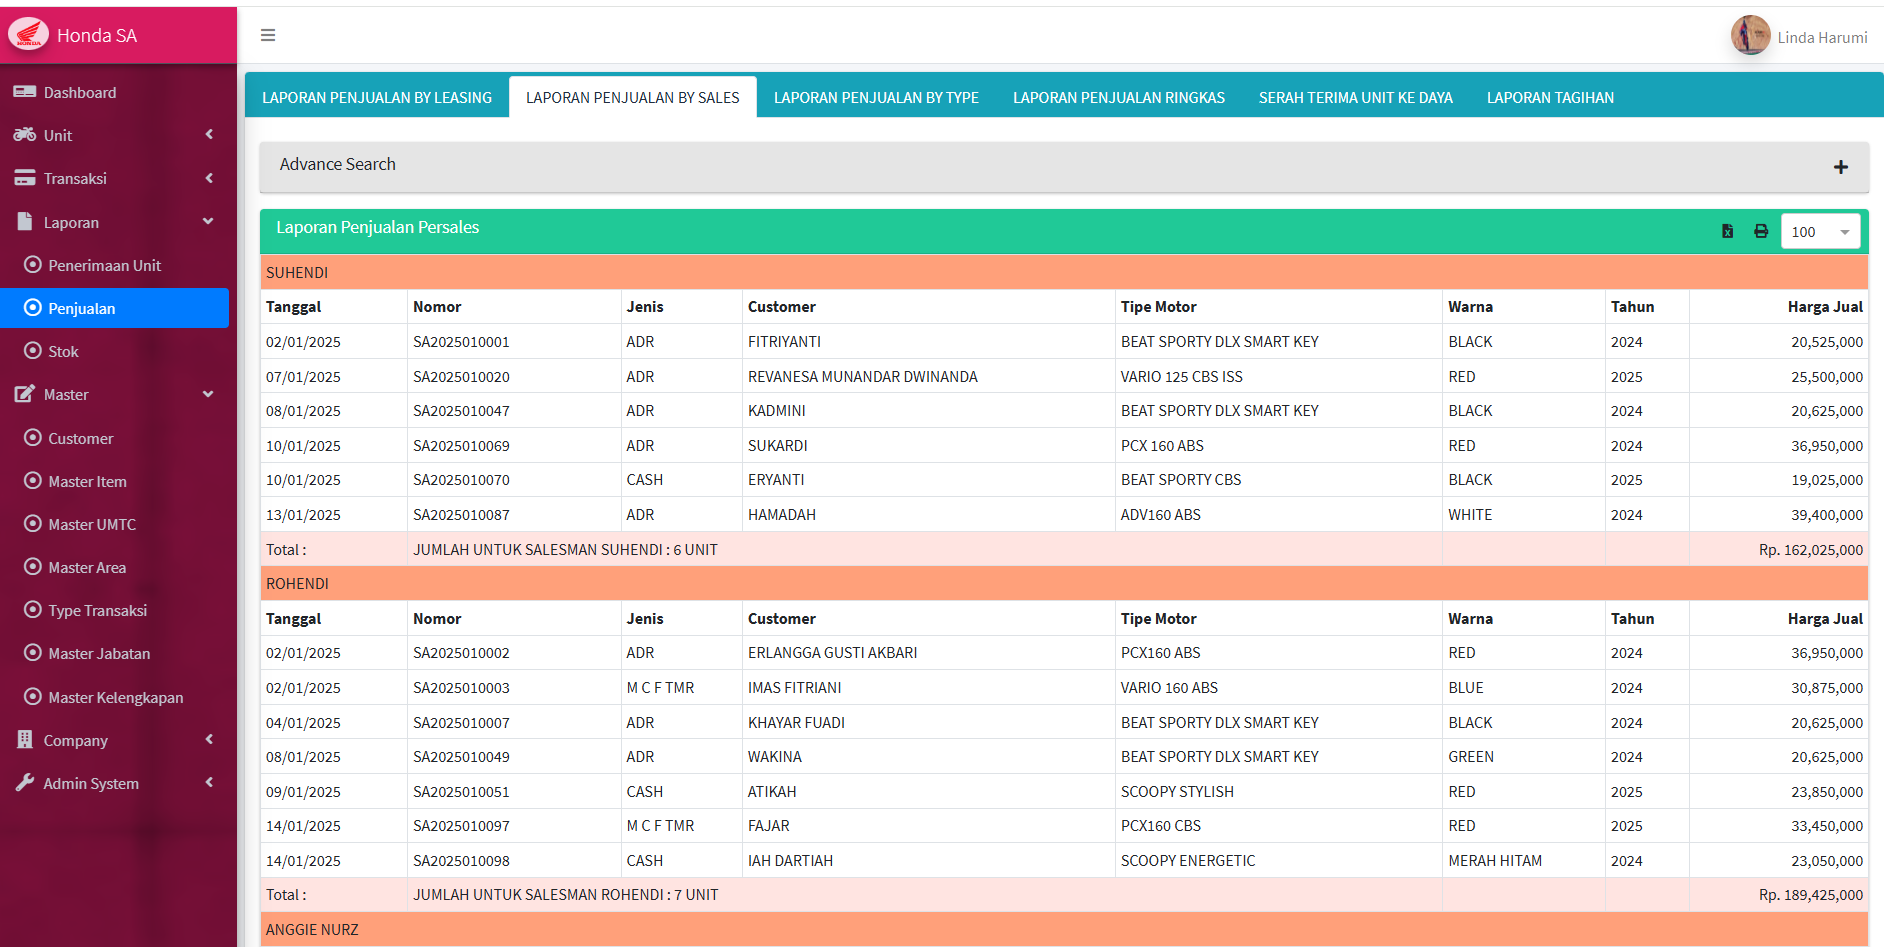Expand the Transaksi sidebar menu
Screen dimensions: 1884x947
[x=115, y=178]
